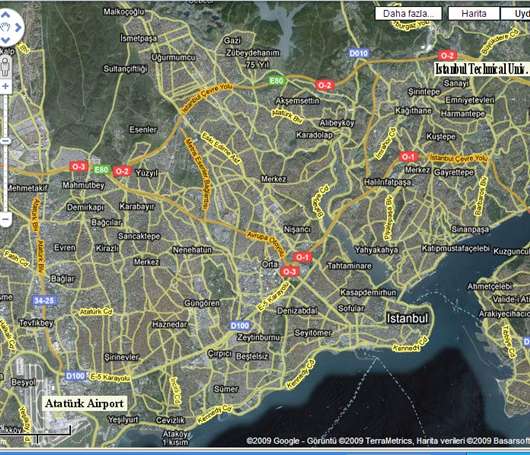The image size is (530, 455).
Task: Click the 'Karadolap' place label
Action: pyautogui.click(x=314, y=135)
